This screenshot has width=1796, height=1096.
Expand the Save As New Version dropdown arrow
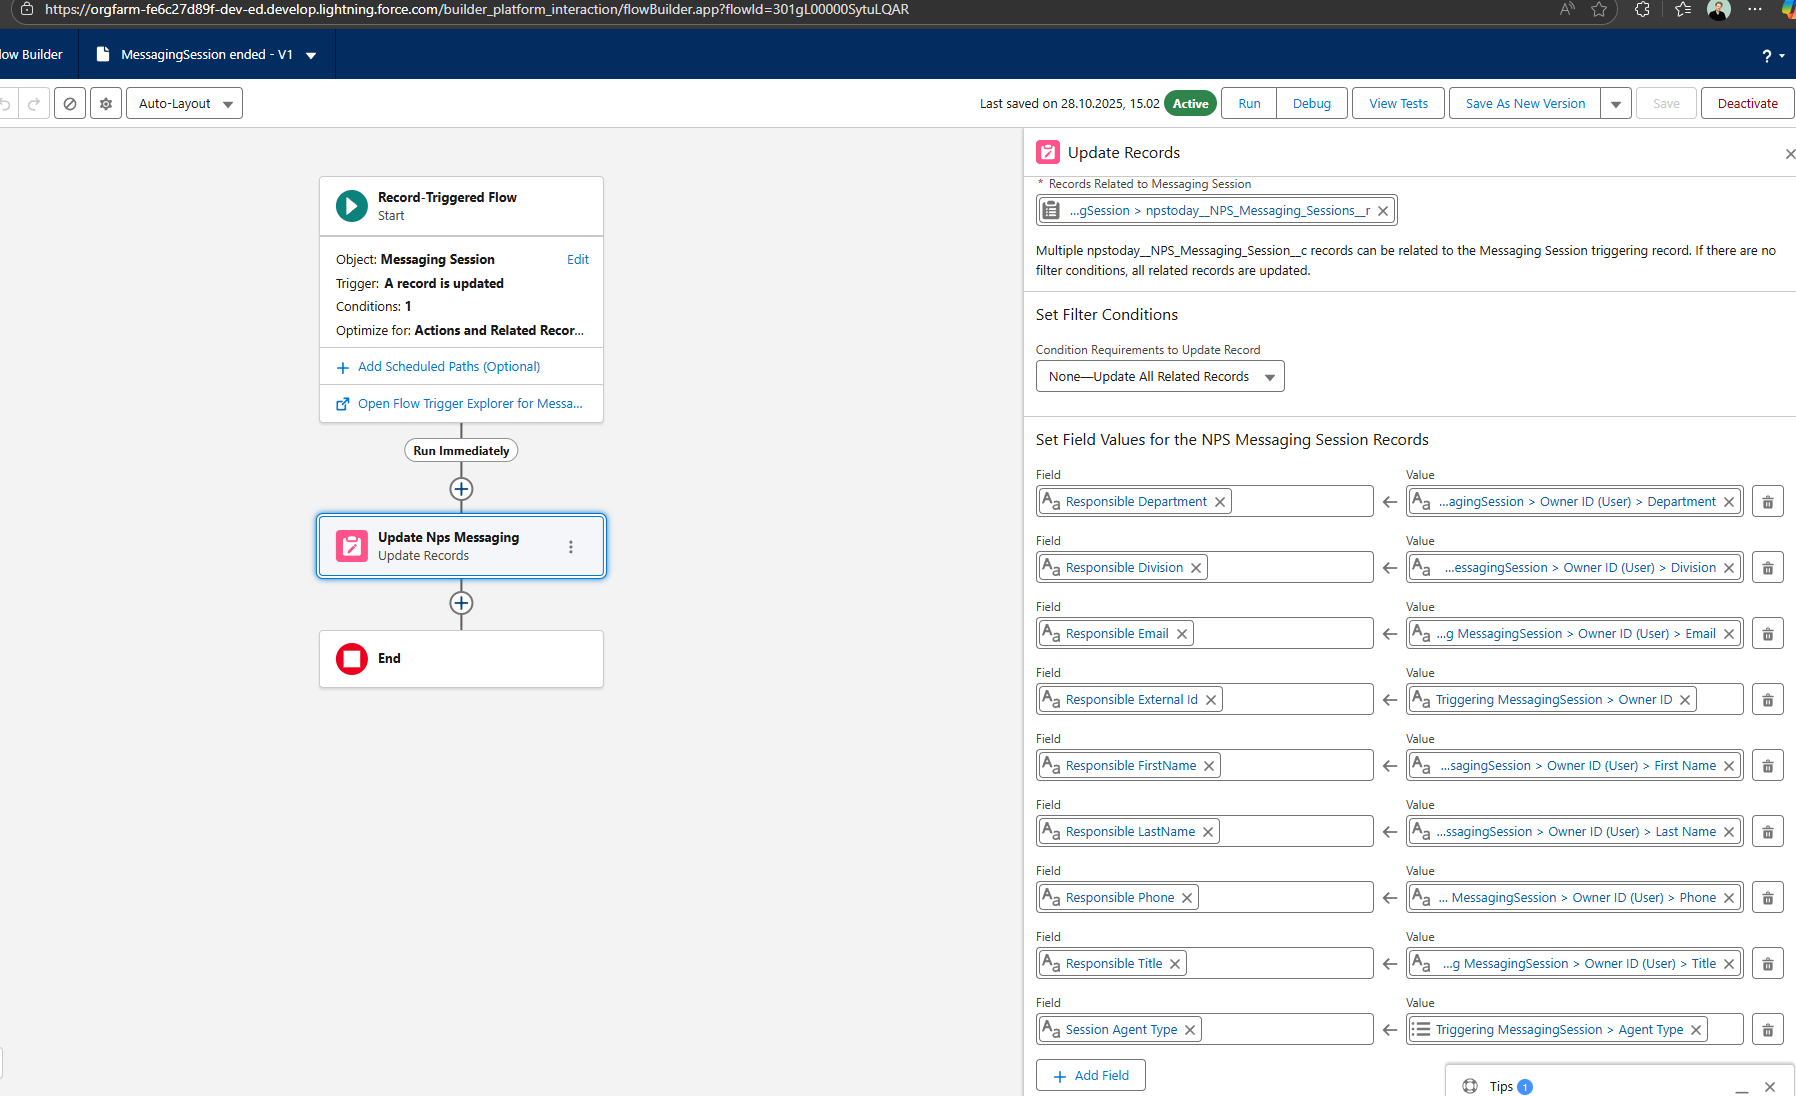(1616, 103)
